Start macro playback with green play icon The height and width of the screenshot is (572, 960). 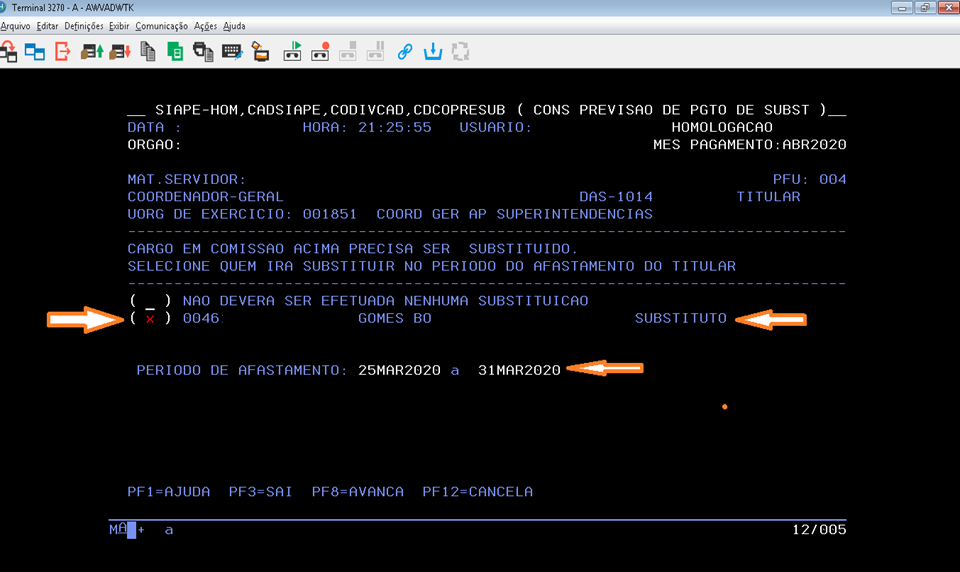coord(294,51)
